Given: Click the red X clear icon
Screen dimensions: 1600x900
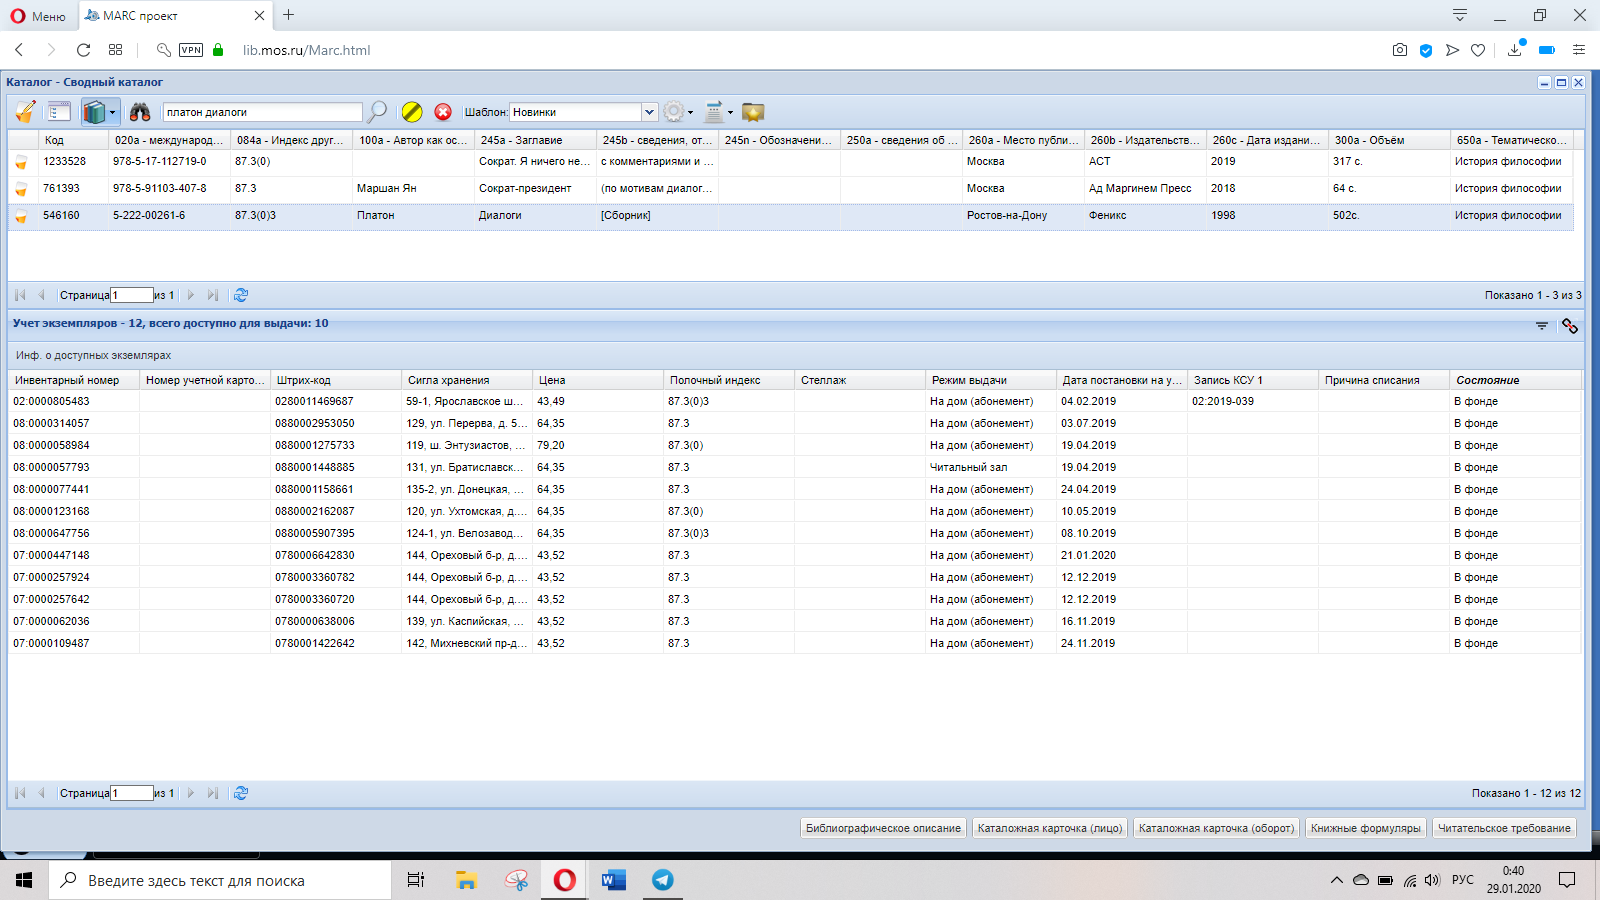Looking at the screenshot, I should [x=443, y=112].
